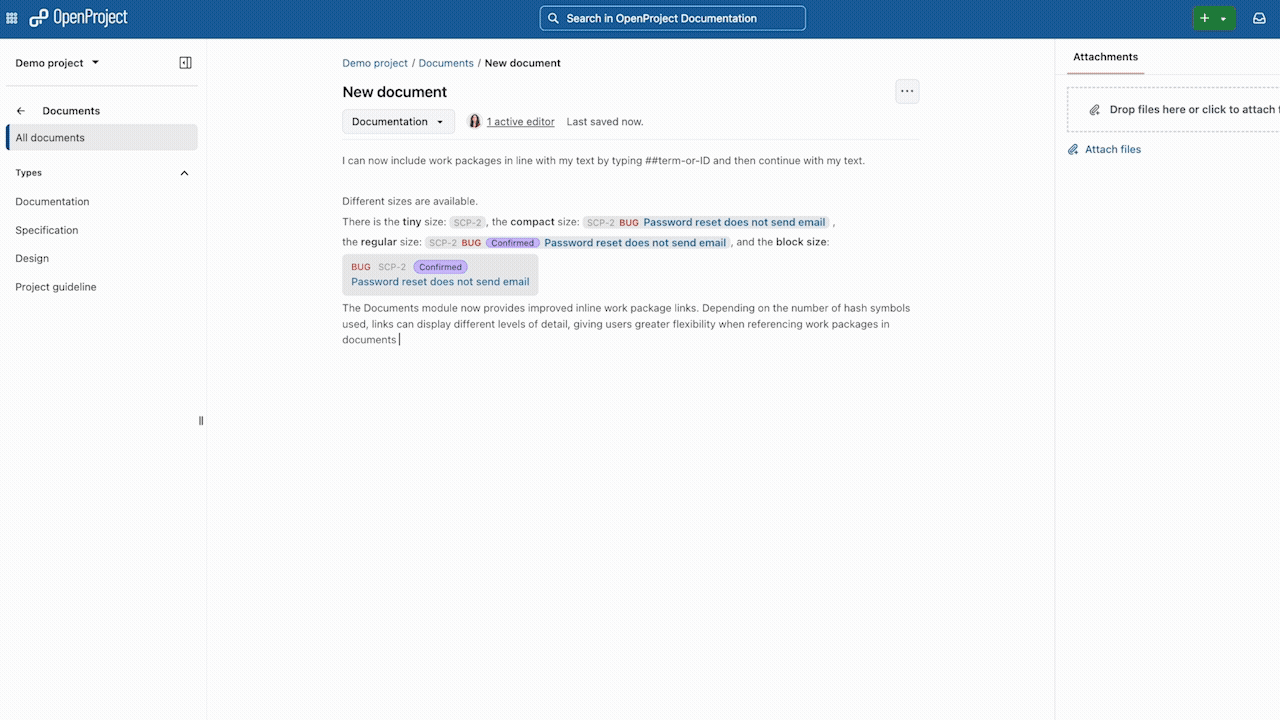The image size is (1280, 720).
Task: Open compact Password reset does not send email link
Action: 734,222
